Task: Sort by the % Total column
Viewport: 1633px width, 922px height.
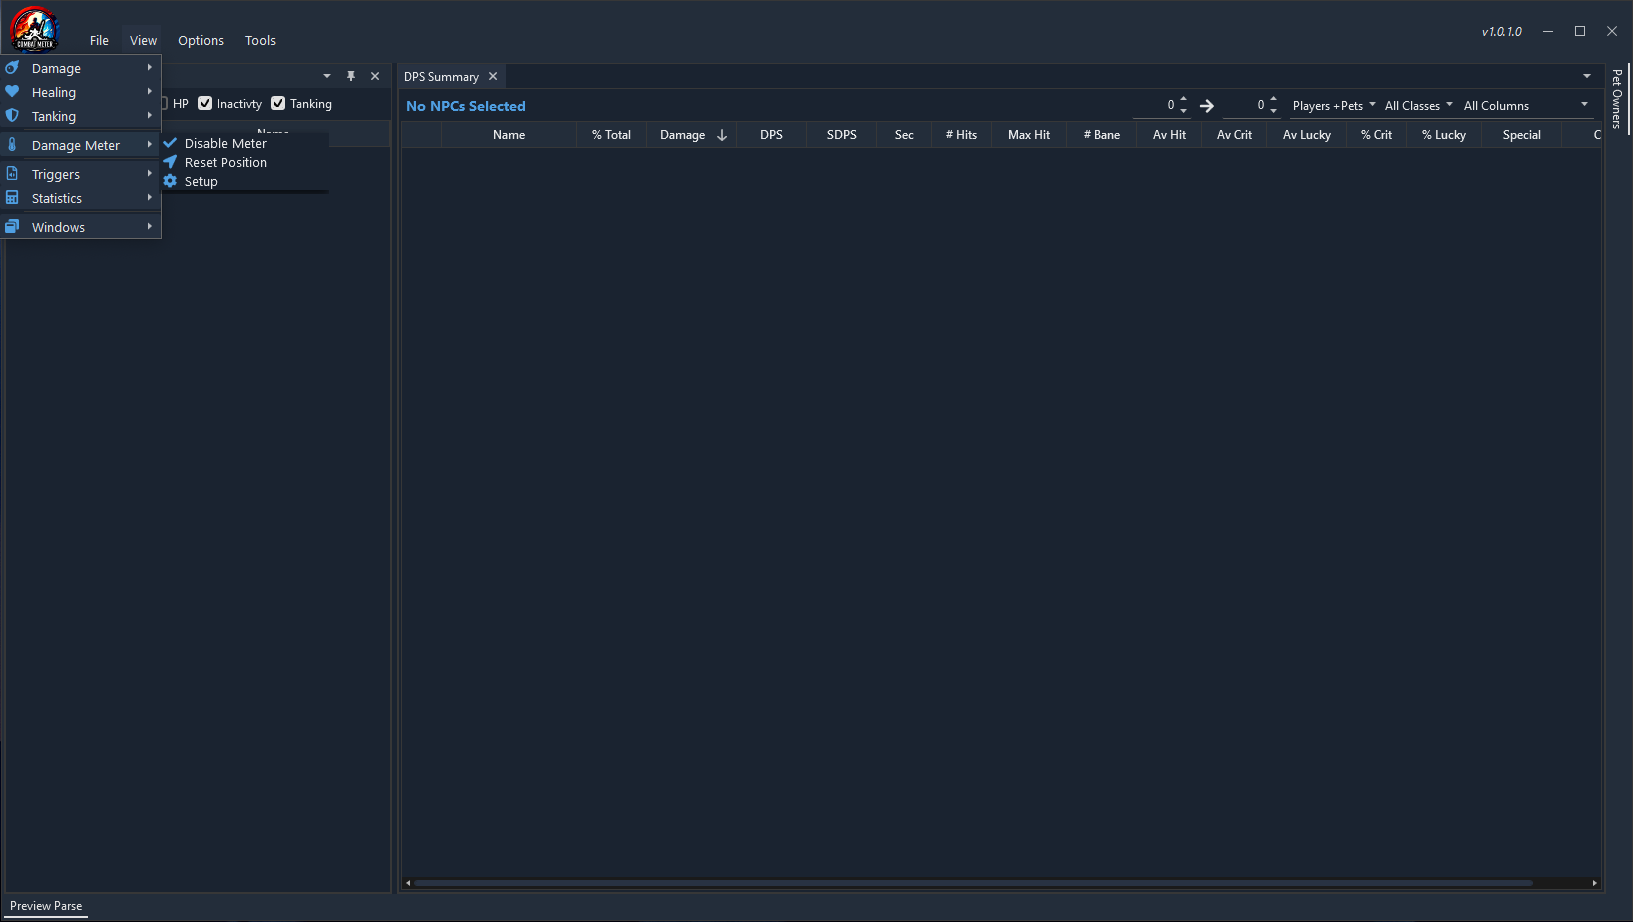Action: [611, 135]
